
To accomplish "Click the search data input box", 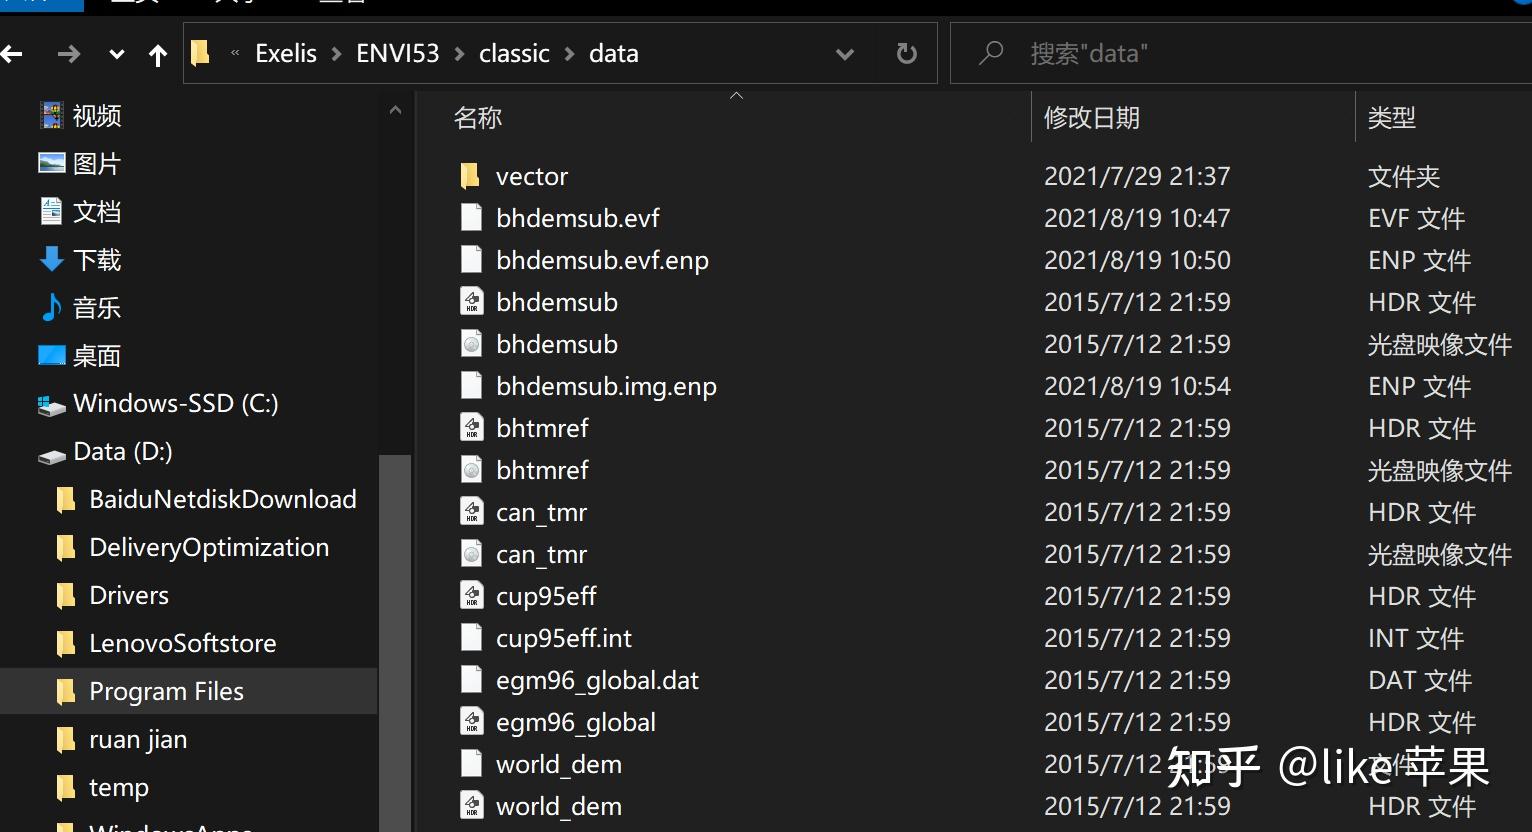I will [x=1240, y=54].
